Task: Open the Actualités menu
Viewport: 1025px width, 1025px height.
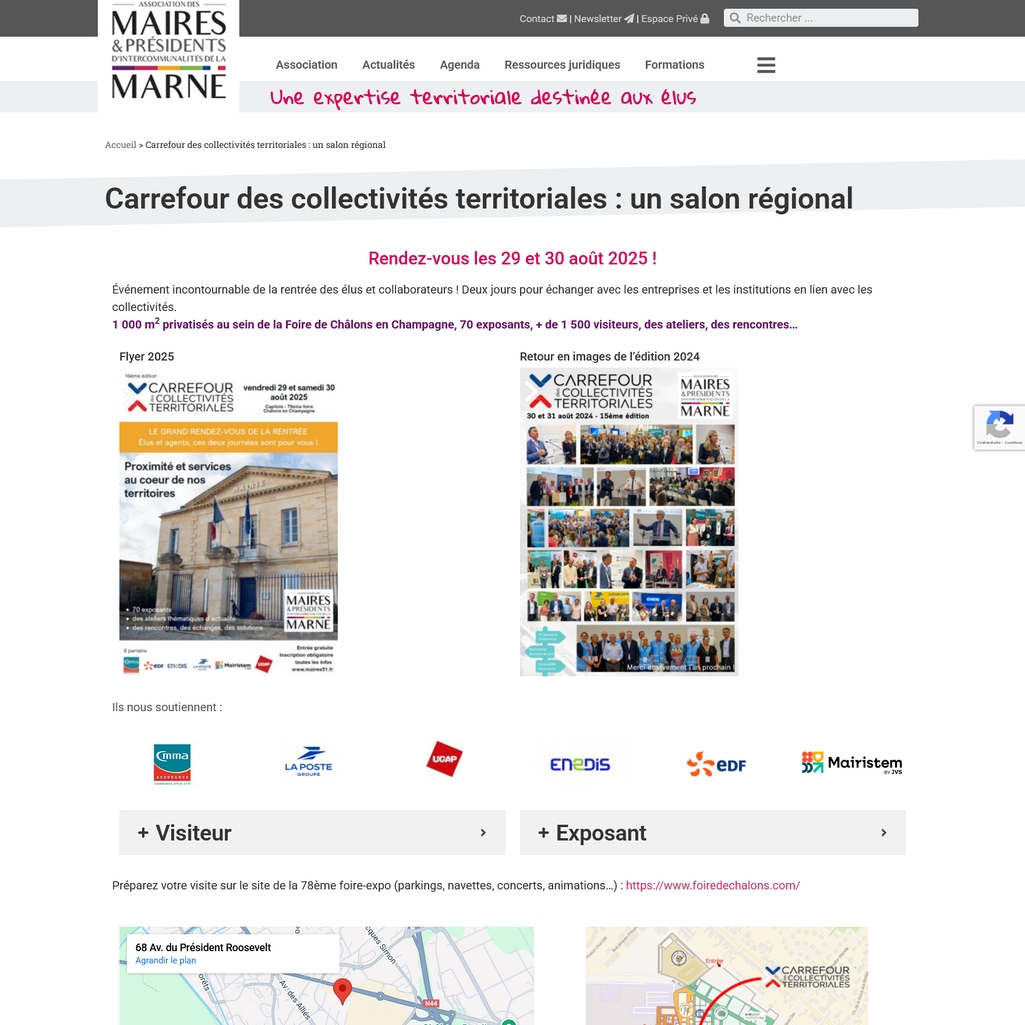Action: pyautogui.click(x=388, y=64)
